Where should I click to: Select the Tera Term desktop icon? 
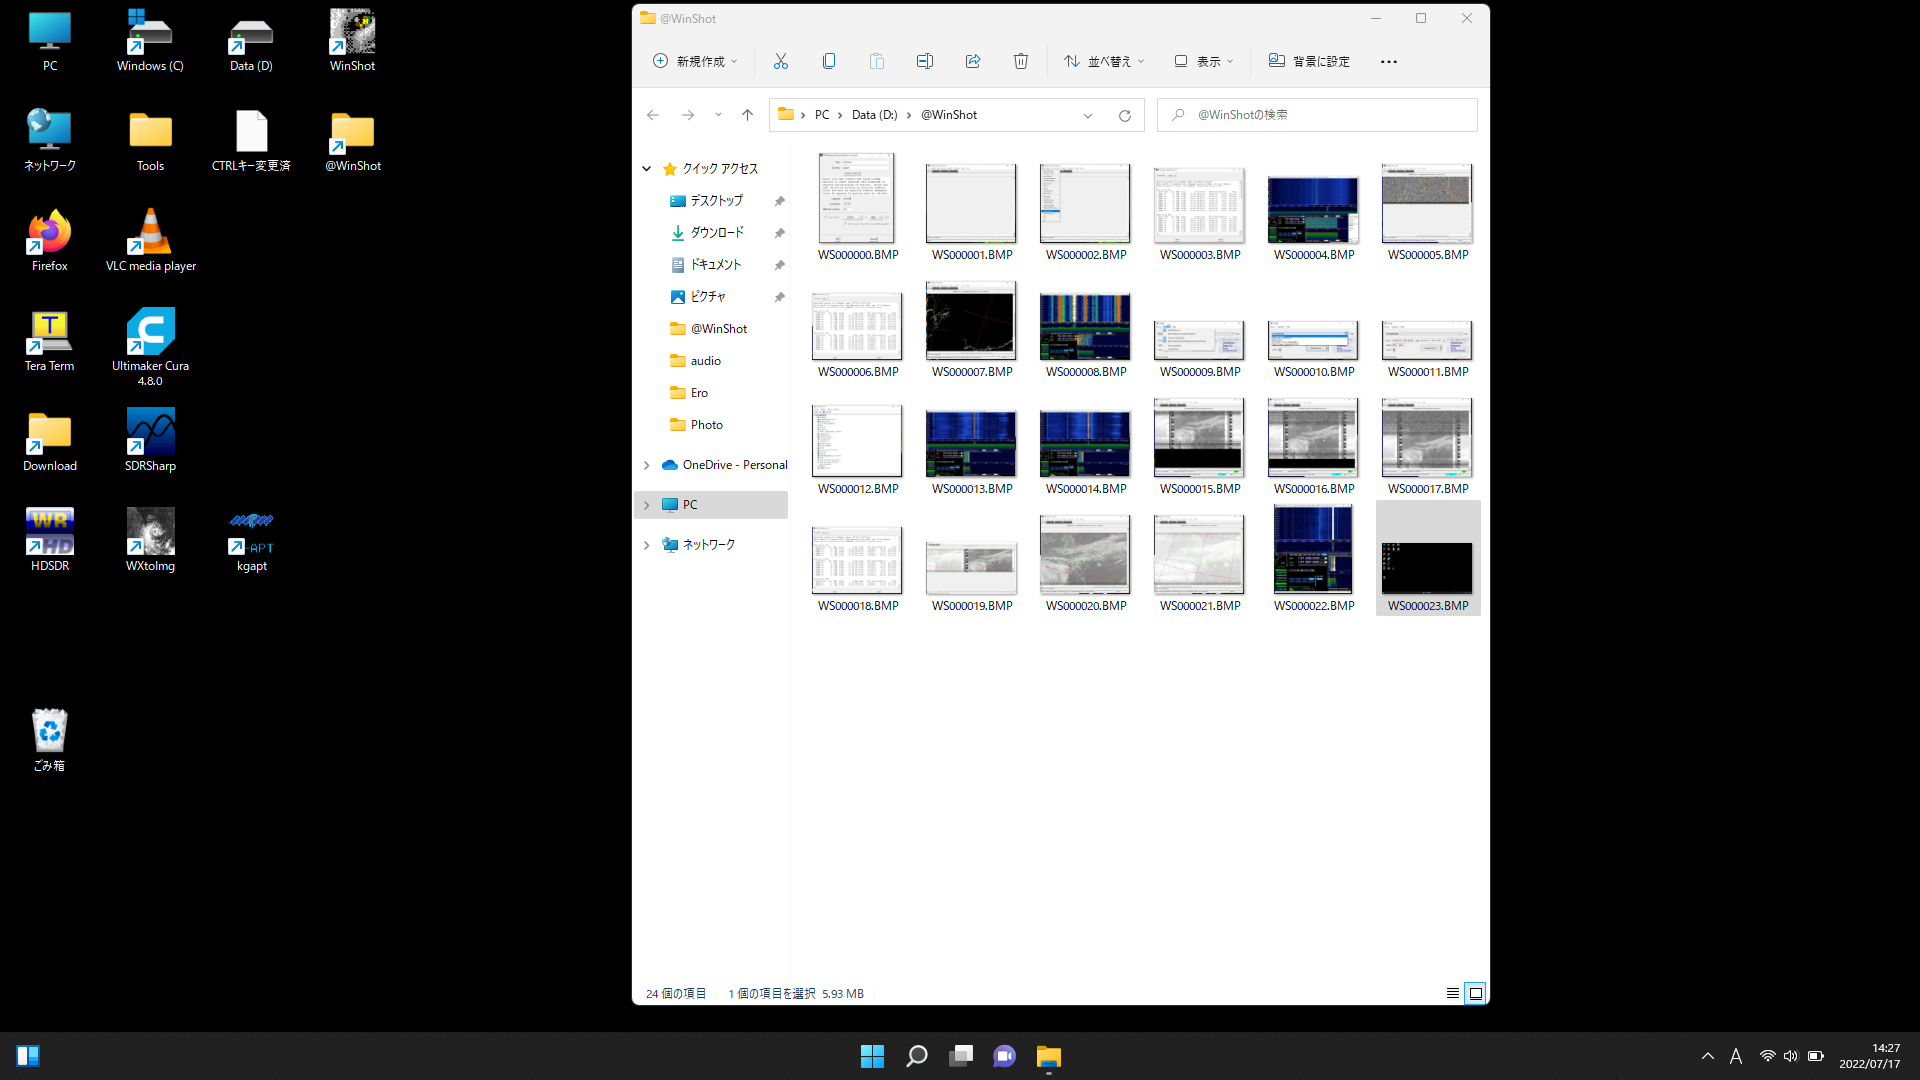[x=50, y=340]
